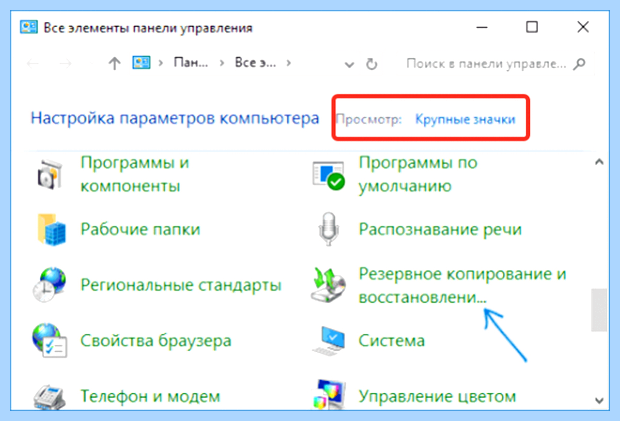Open Телефон и модем link
620x421 pixels.
click(x=150, y=396)
